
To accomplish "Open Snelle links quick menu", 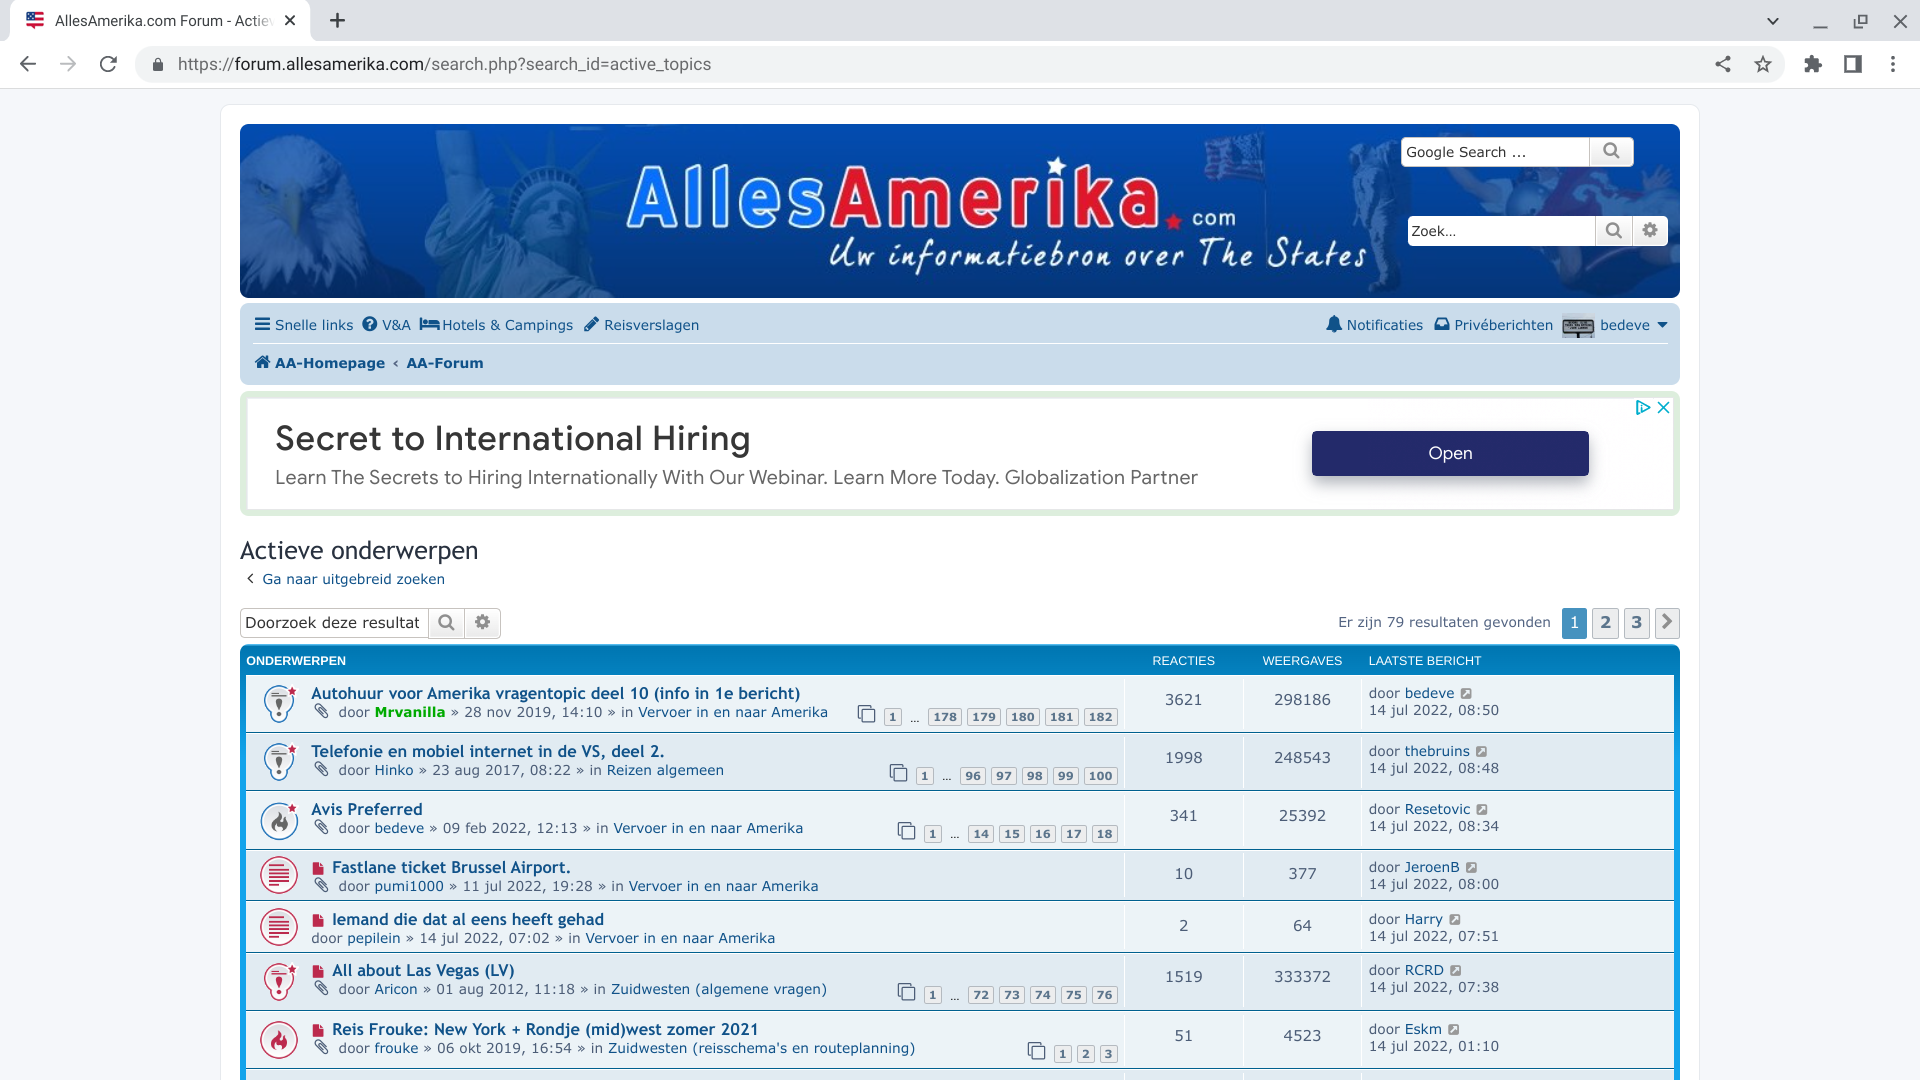I will 303,325.
